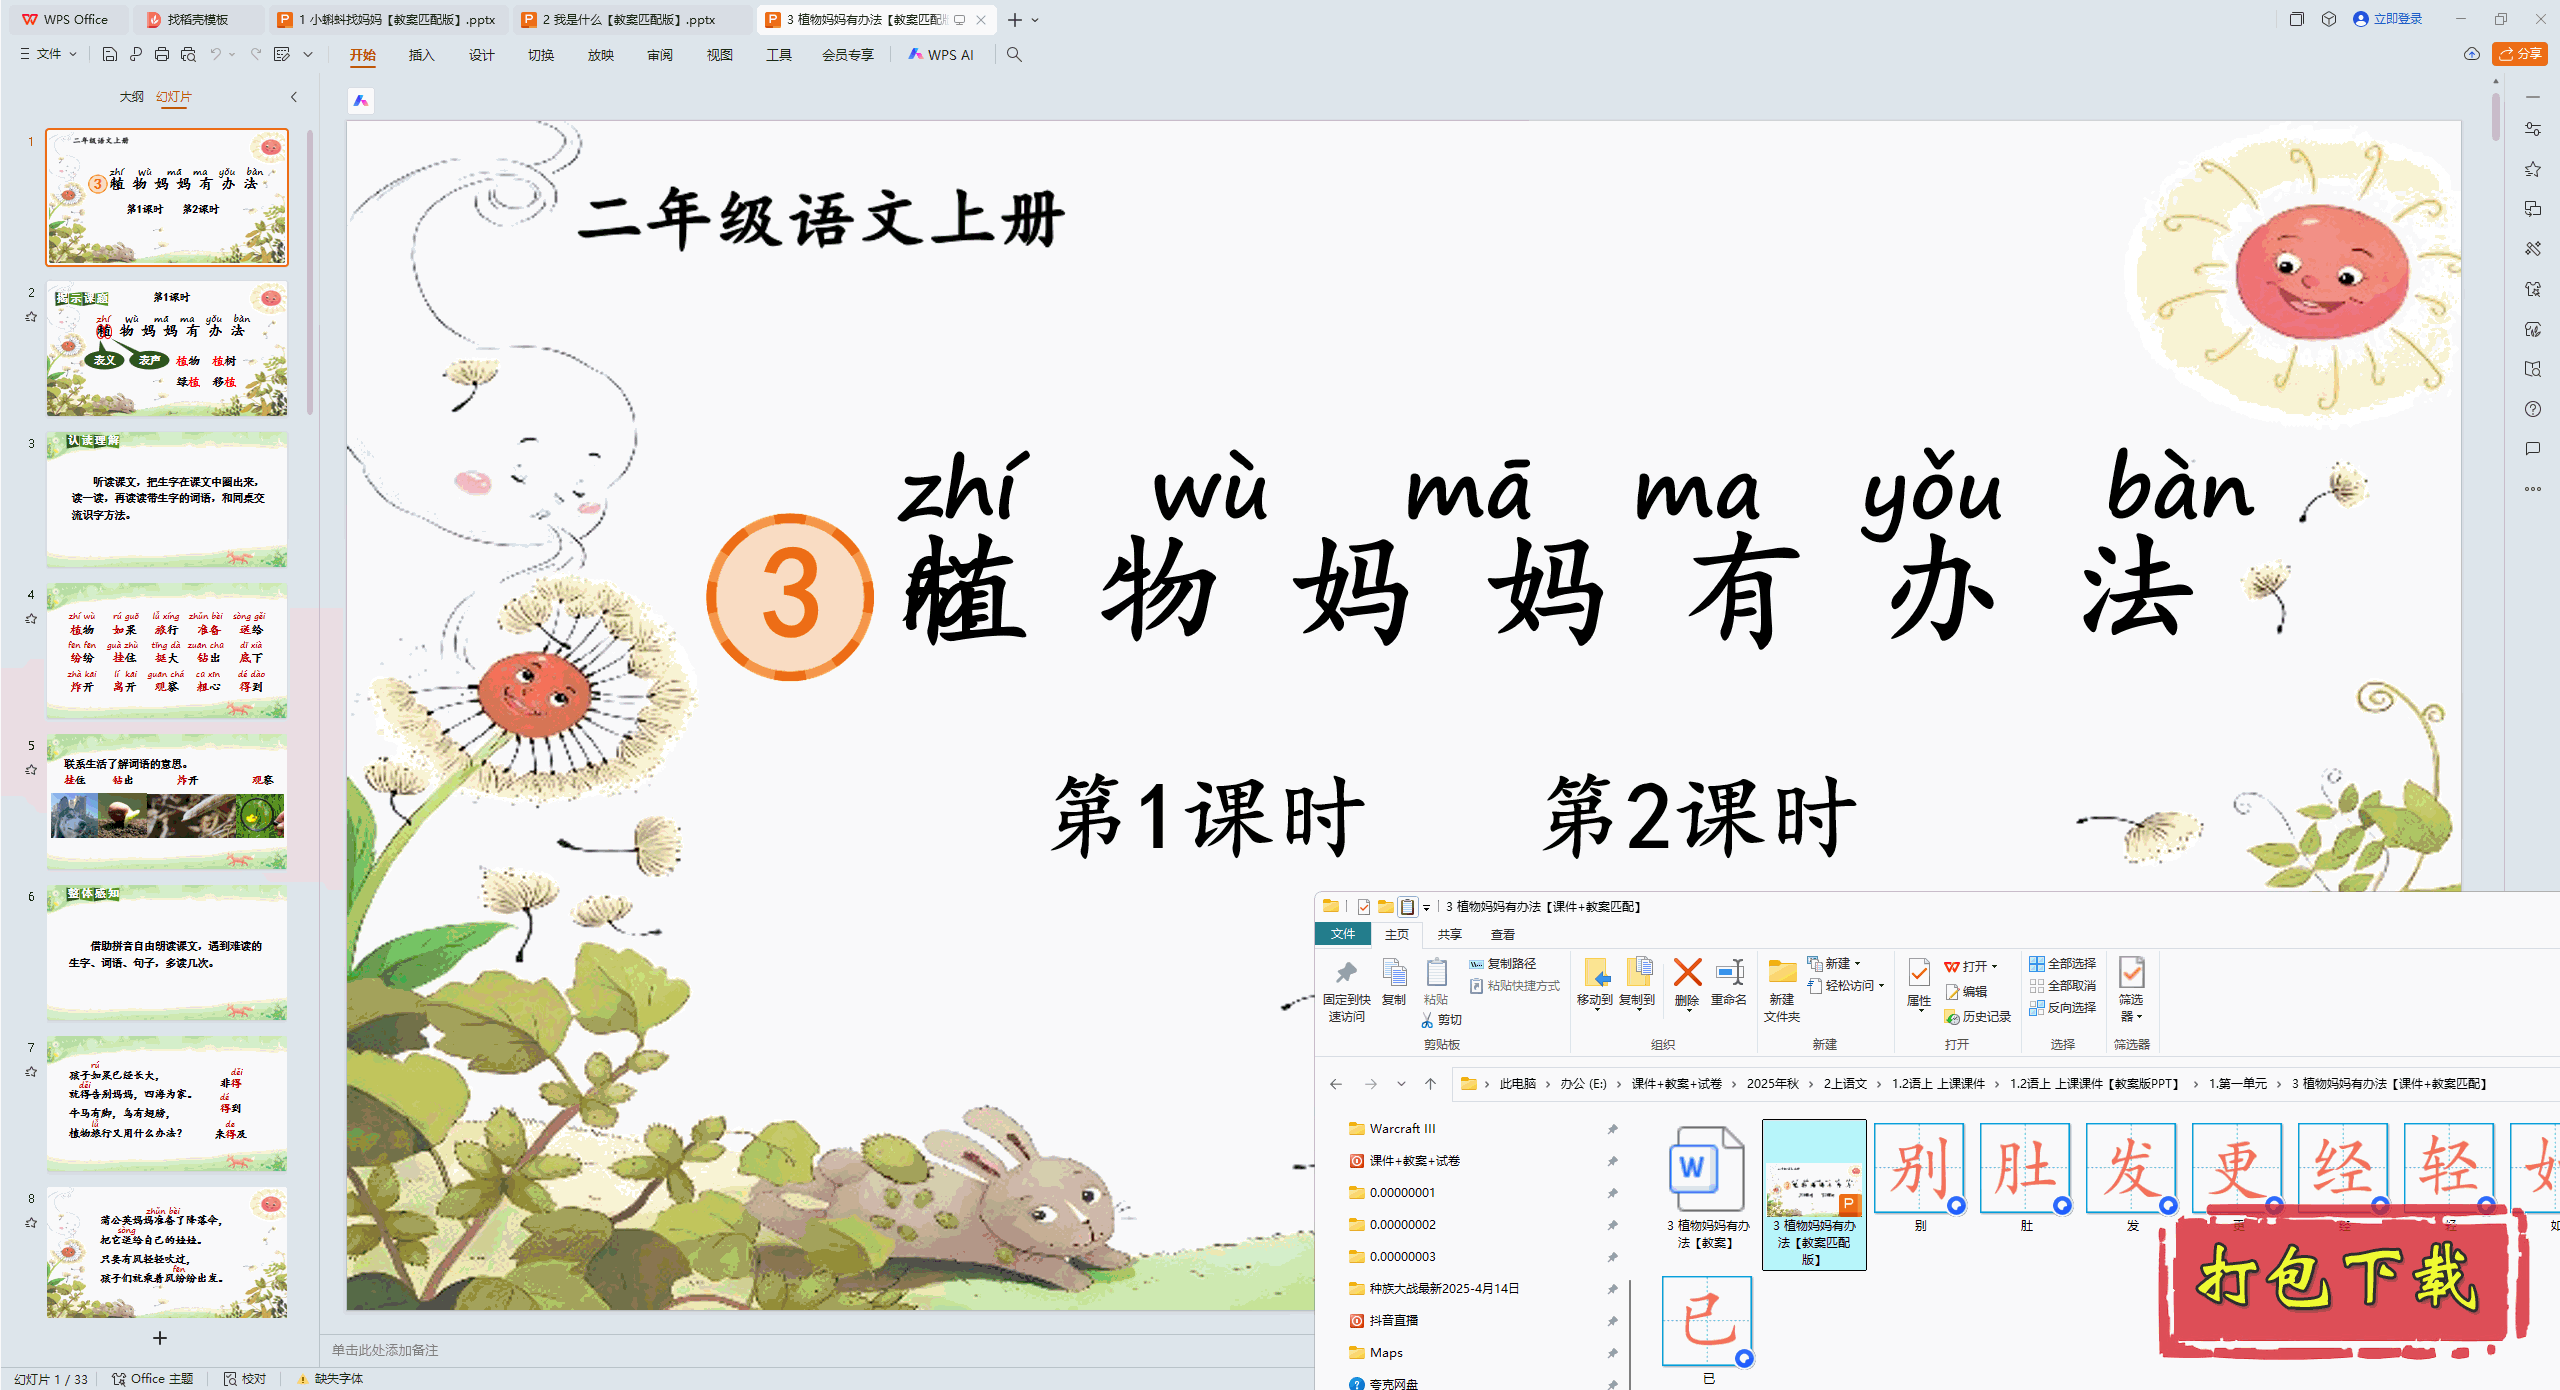
Task: Click the Print icon in quick toolbar
Action: (162, 54)
